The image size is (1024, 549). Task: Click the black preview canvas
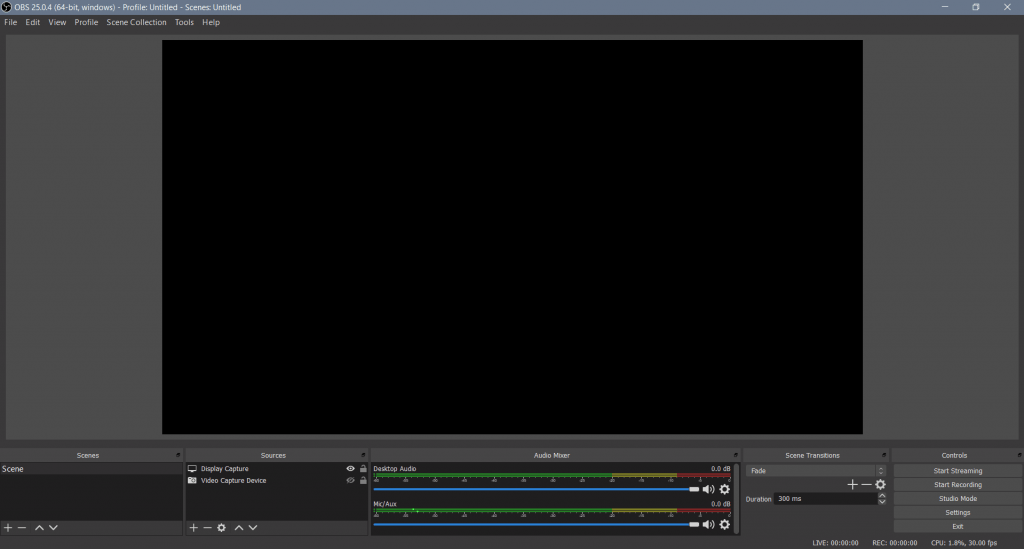click(x=512, y=237)
